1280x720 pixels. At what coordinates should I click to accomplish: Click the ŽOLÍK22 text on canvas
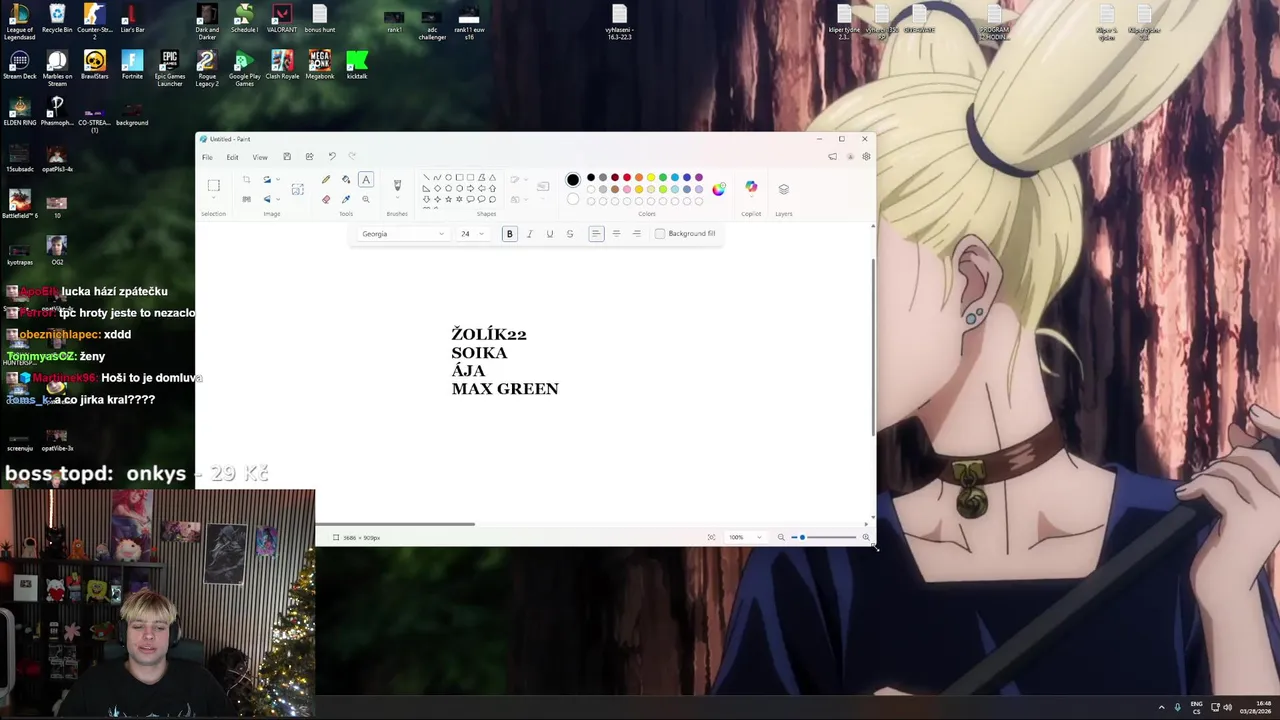(489, 334)
